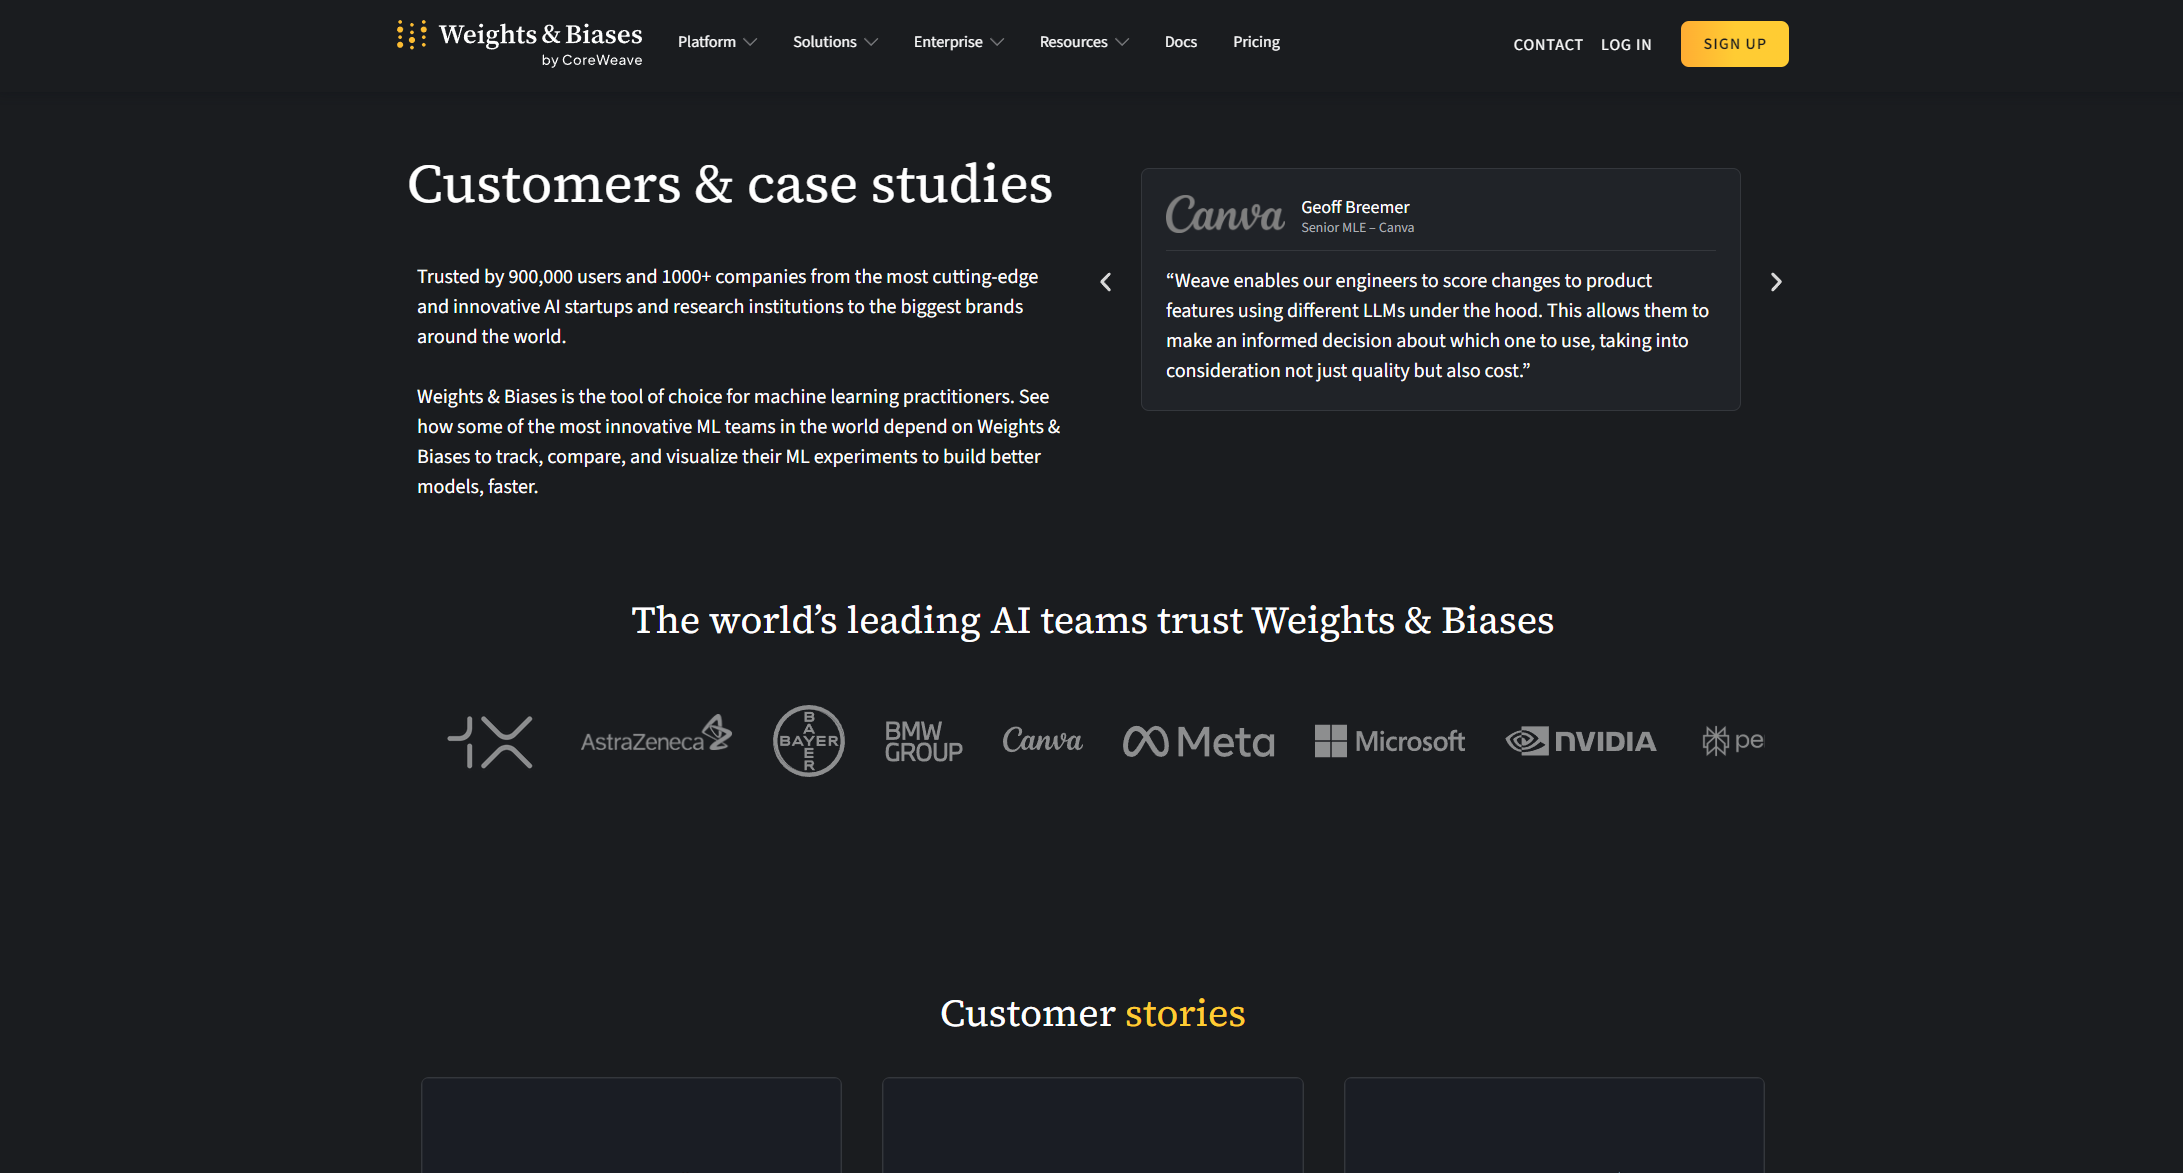The width and height of the screenshot is (2183, 1173).
Task: Show the next testimonial with right arrow
Action: pos(1776,282)
